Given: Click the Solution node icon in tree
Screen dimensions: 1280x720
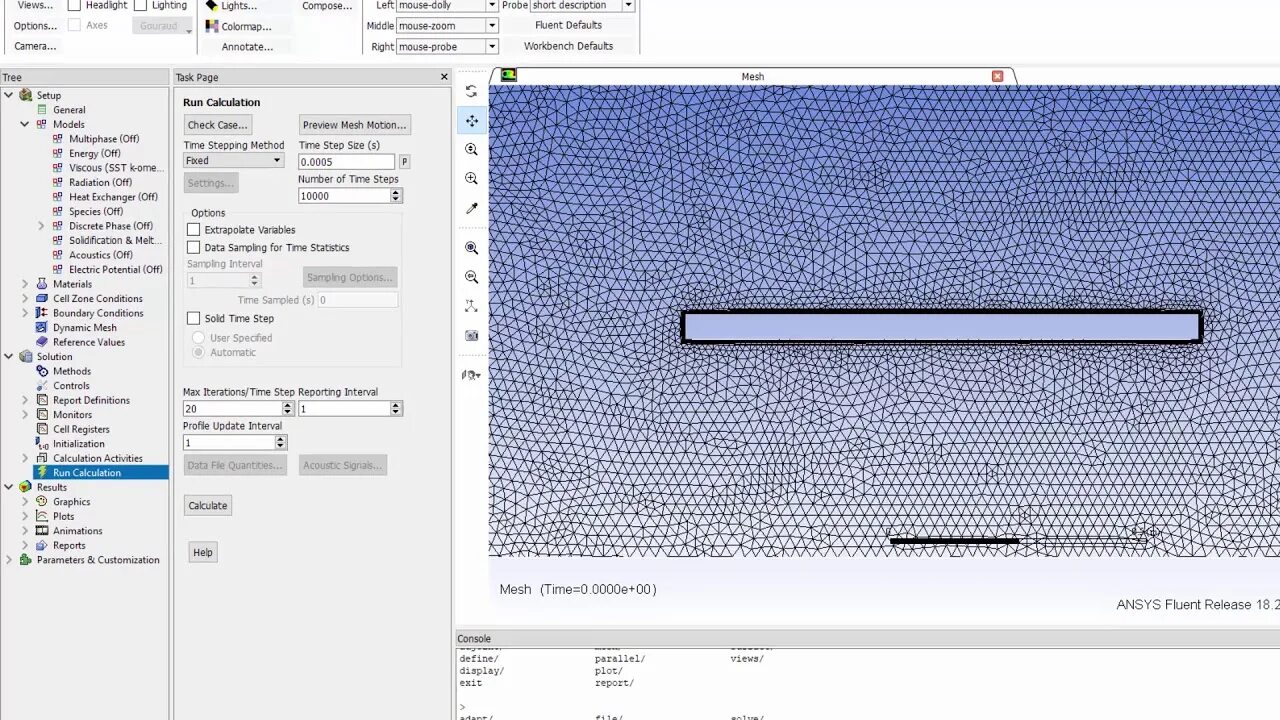Looking at the screenshot, I should point(26,356).
